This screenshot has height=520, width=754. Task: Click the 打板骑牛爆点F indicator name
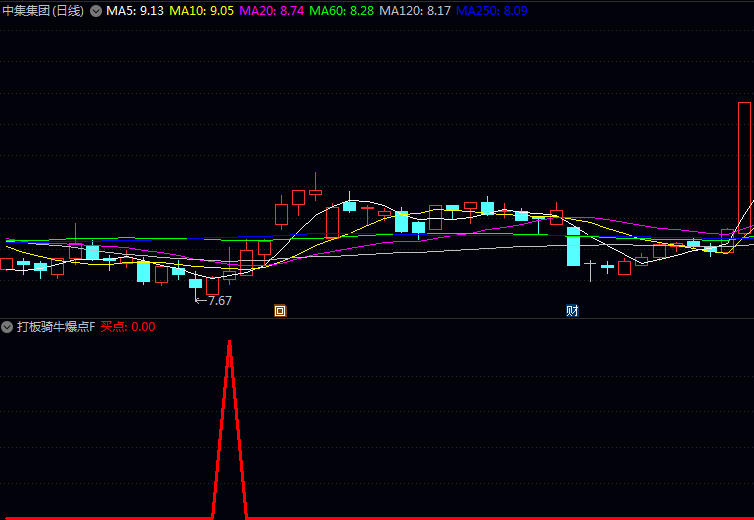click(55, 327)
